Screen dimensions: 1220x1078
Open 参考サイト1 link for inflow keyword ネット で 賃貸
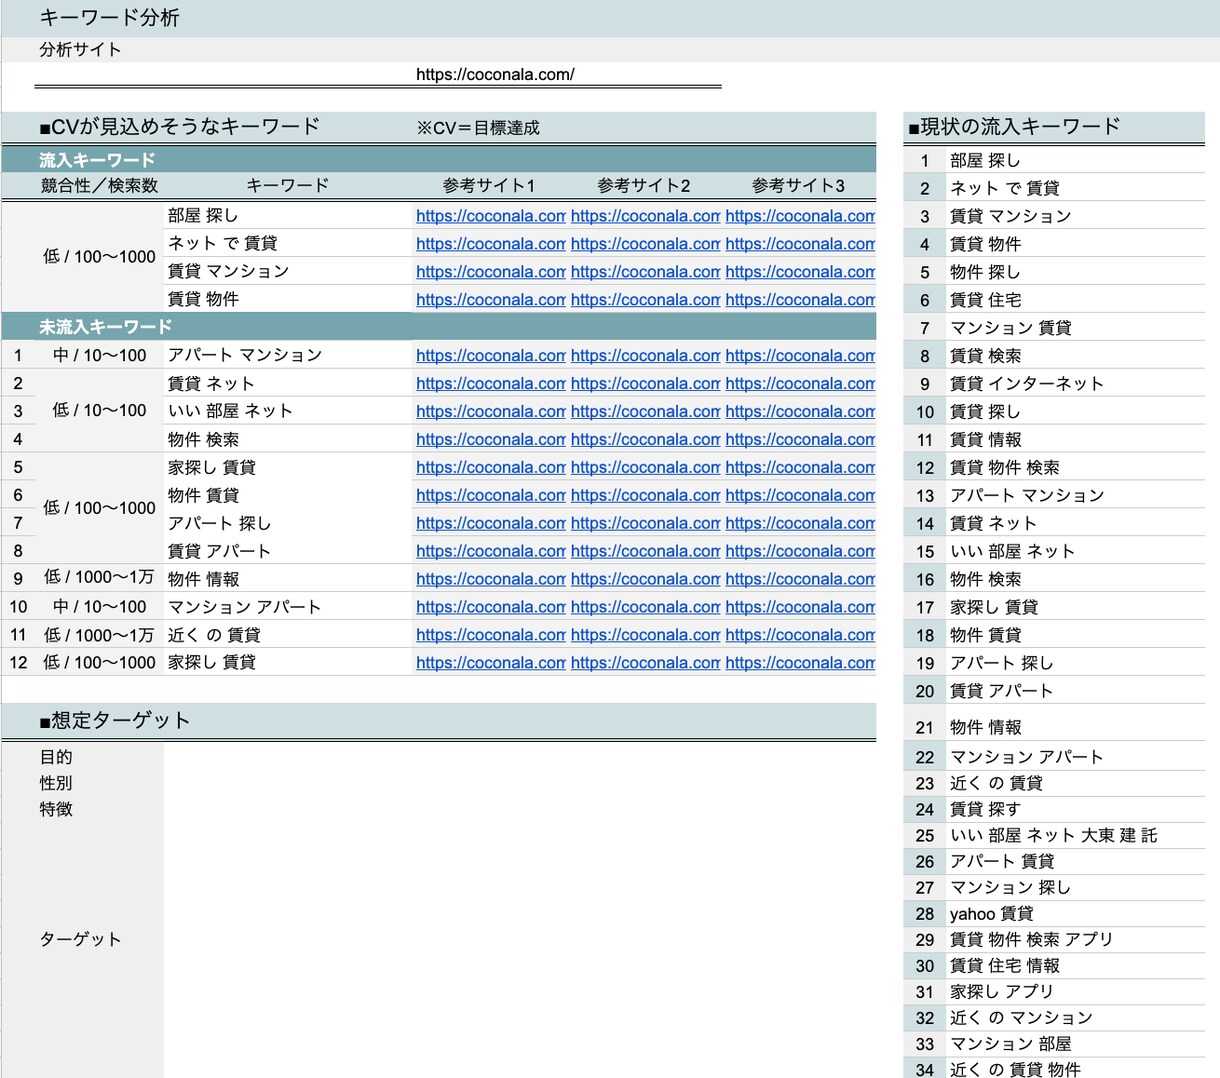(491, 243)
